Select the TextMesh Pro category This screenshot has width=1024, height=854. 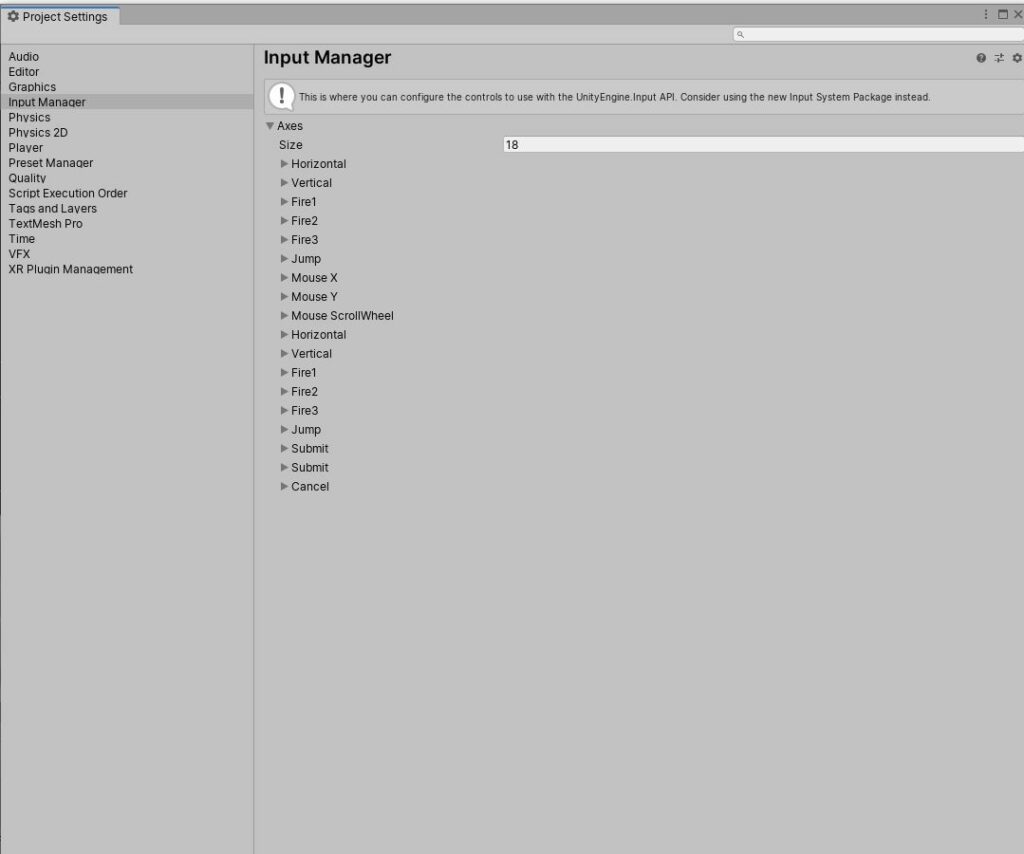[x=46, y=224]
